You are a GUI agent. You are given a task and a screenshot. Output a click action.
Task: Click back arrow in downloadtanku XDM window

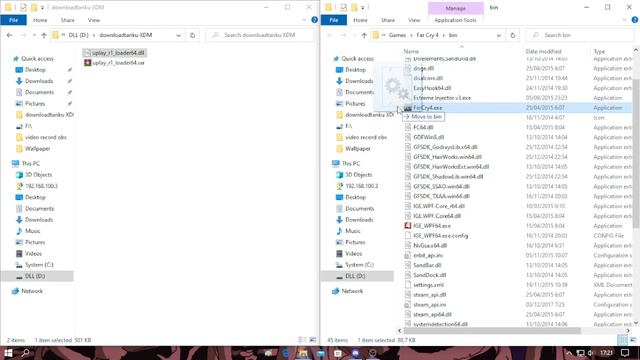[x=9, y=36]
